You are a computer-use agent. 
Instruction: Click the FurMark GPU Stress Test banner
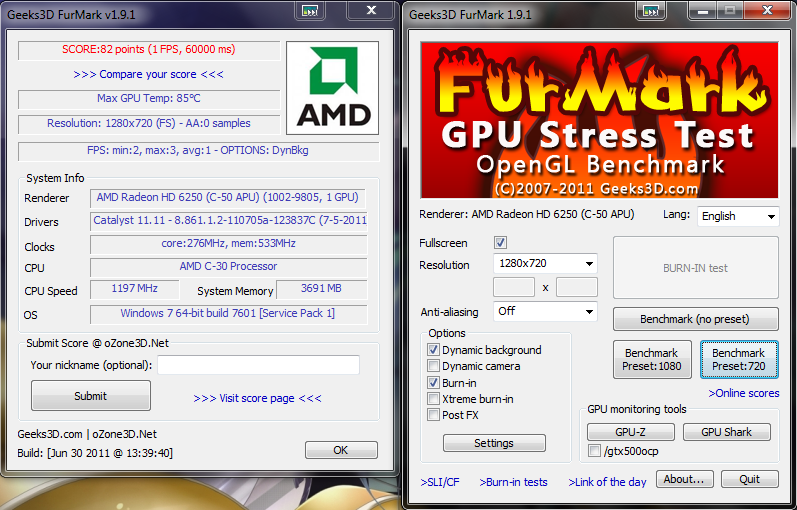coord(599,121)
